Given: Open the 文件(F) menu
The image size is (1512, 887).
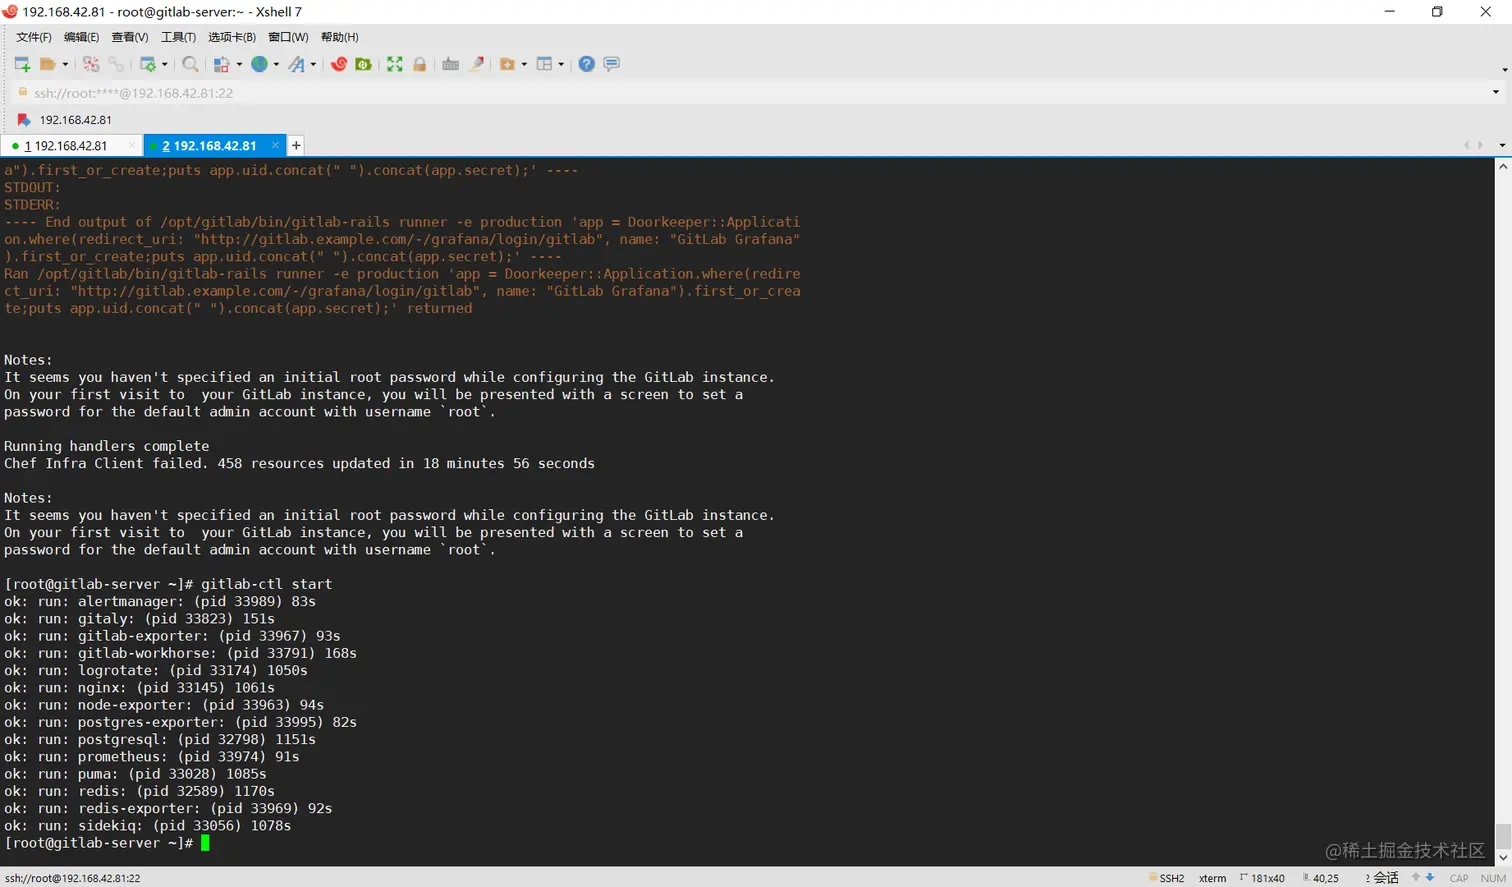Looking at the screenshot, I should tap(34, 37).
